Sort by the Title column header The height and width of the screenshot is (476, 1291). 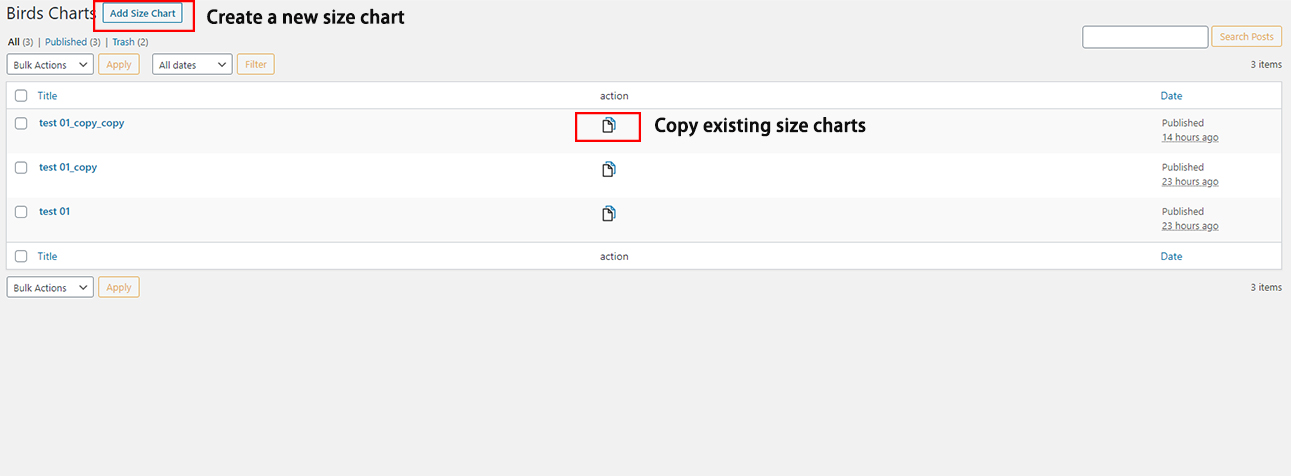pos(47,96)
